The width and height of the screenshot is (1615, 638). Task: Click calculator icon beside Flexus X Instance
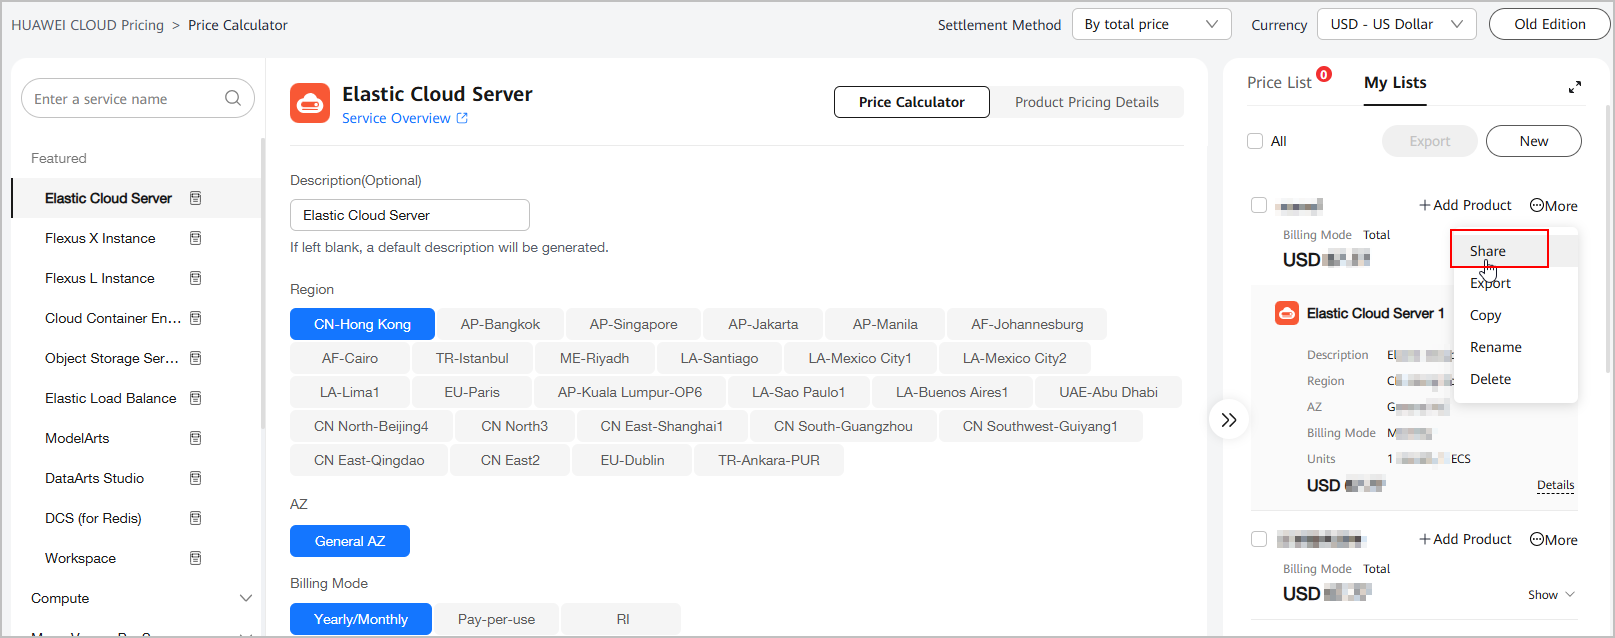click(195, 238)
